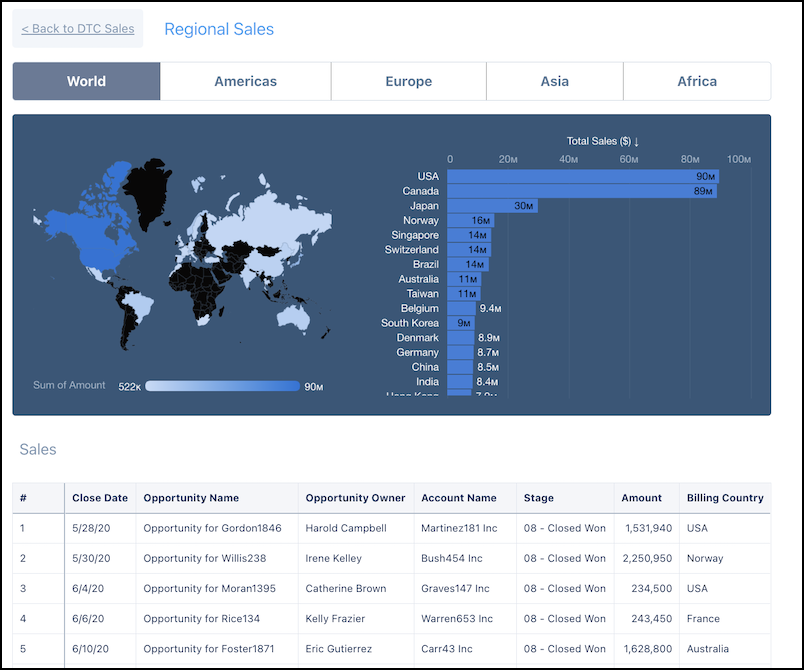The height and width of the screenshot is (670, 804).
Task: Click amount '1,531,940' cell
Action: (x=648, y=528)
